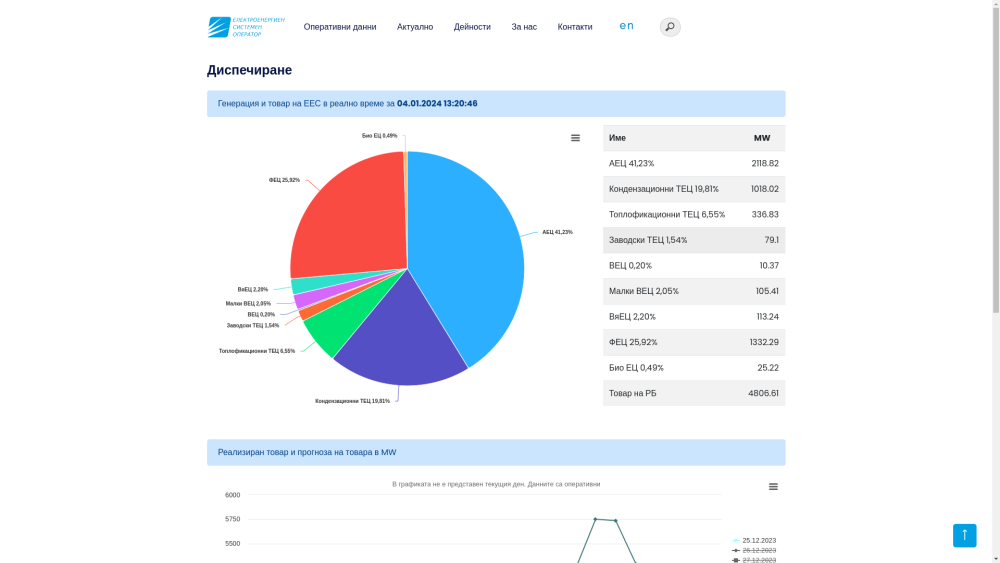
Task: Open the 'Оперативни данни' menu
Action: click(x=340, y=27)
